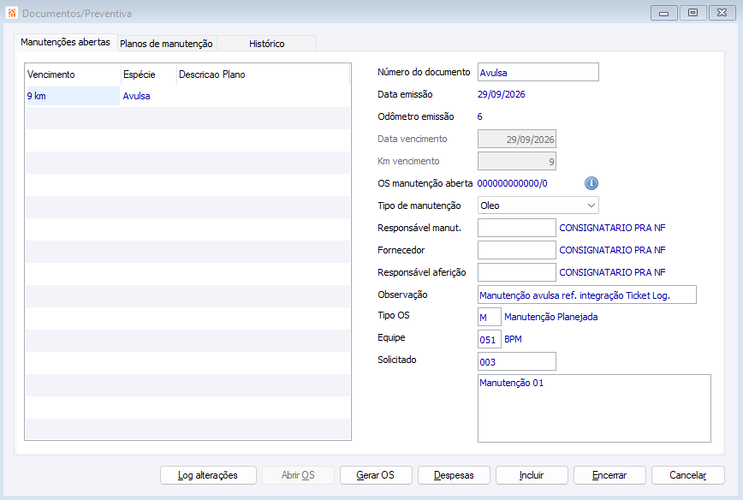Click the Incluir button
The image size is (743, 500).
point(531,475)
